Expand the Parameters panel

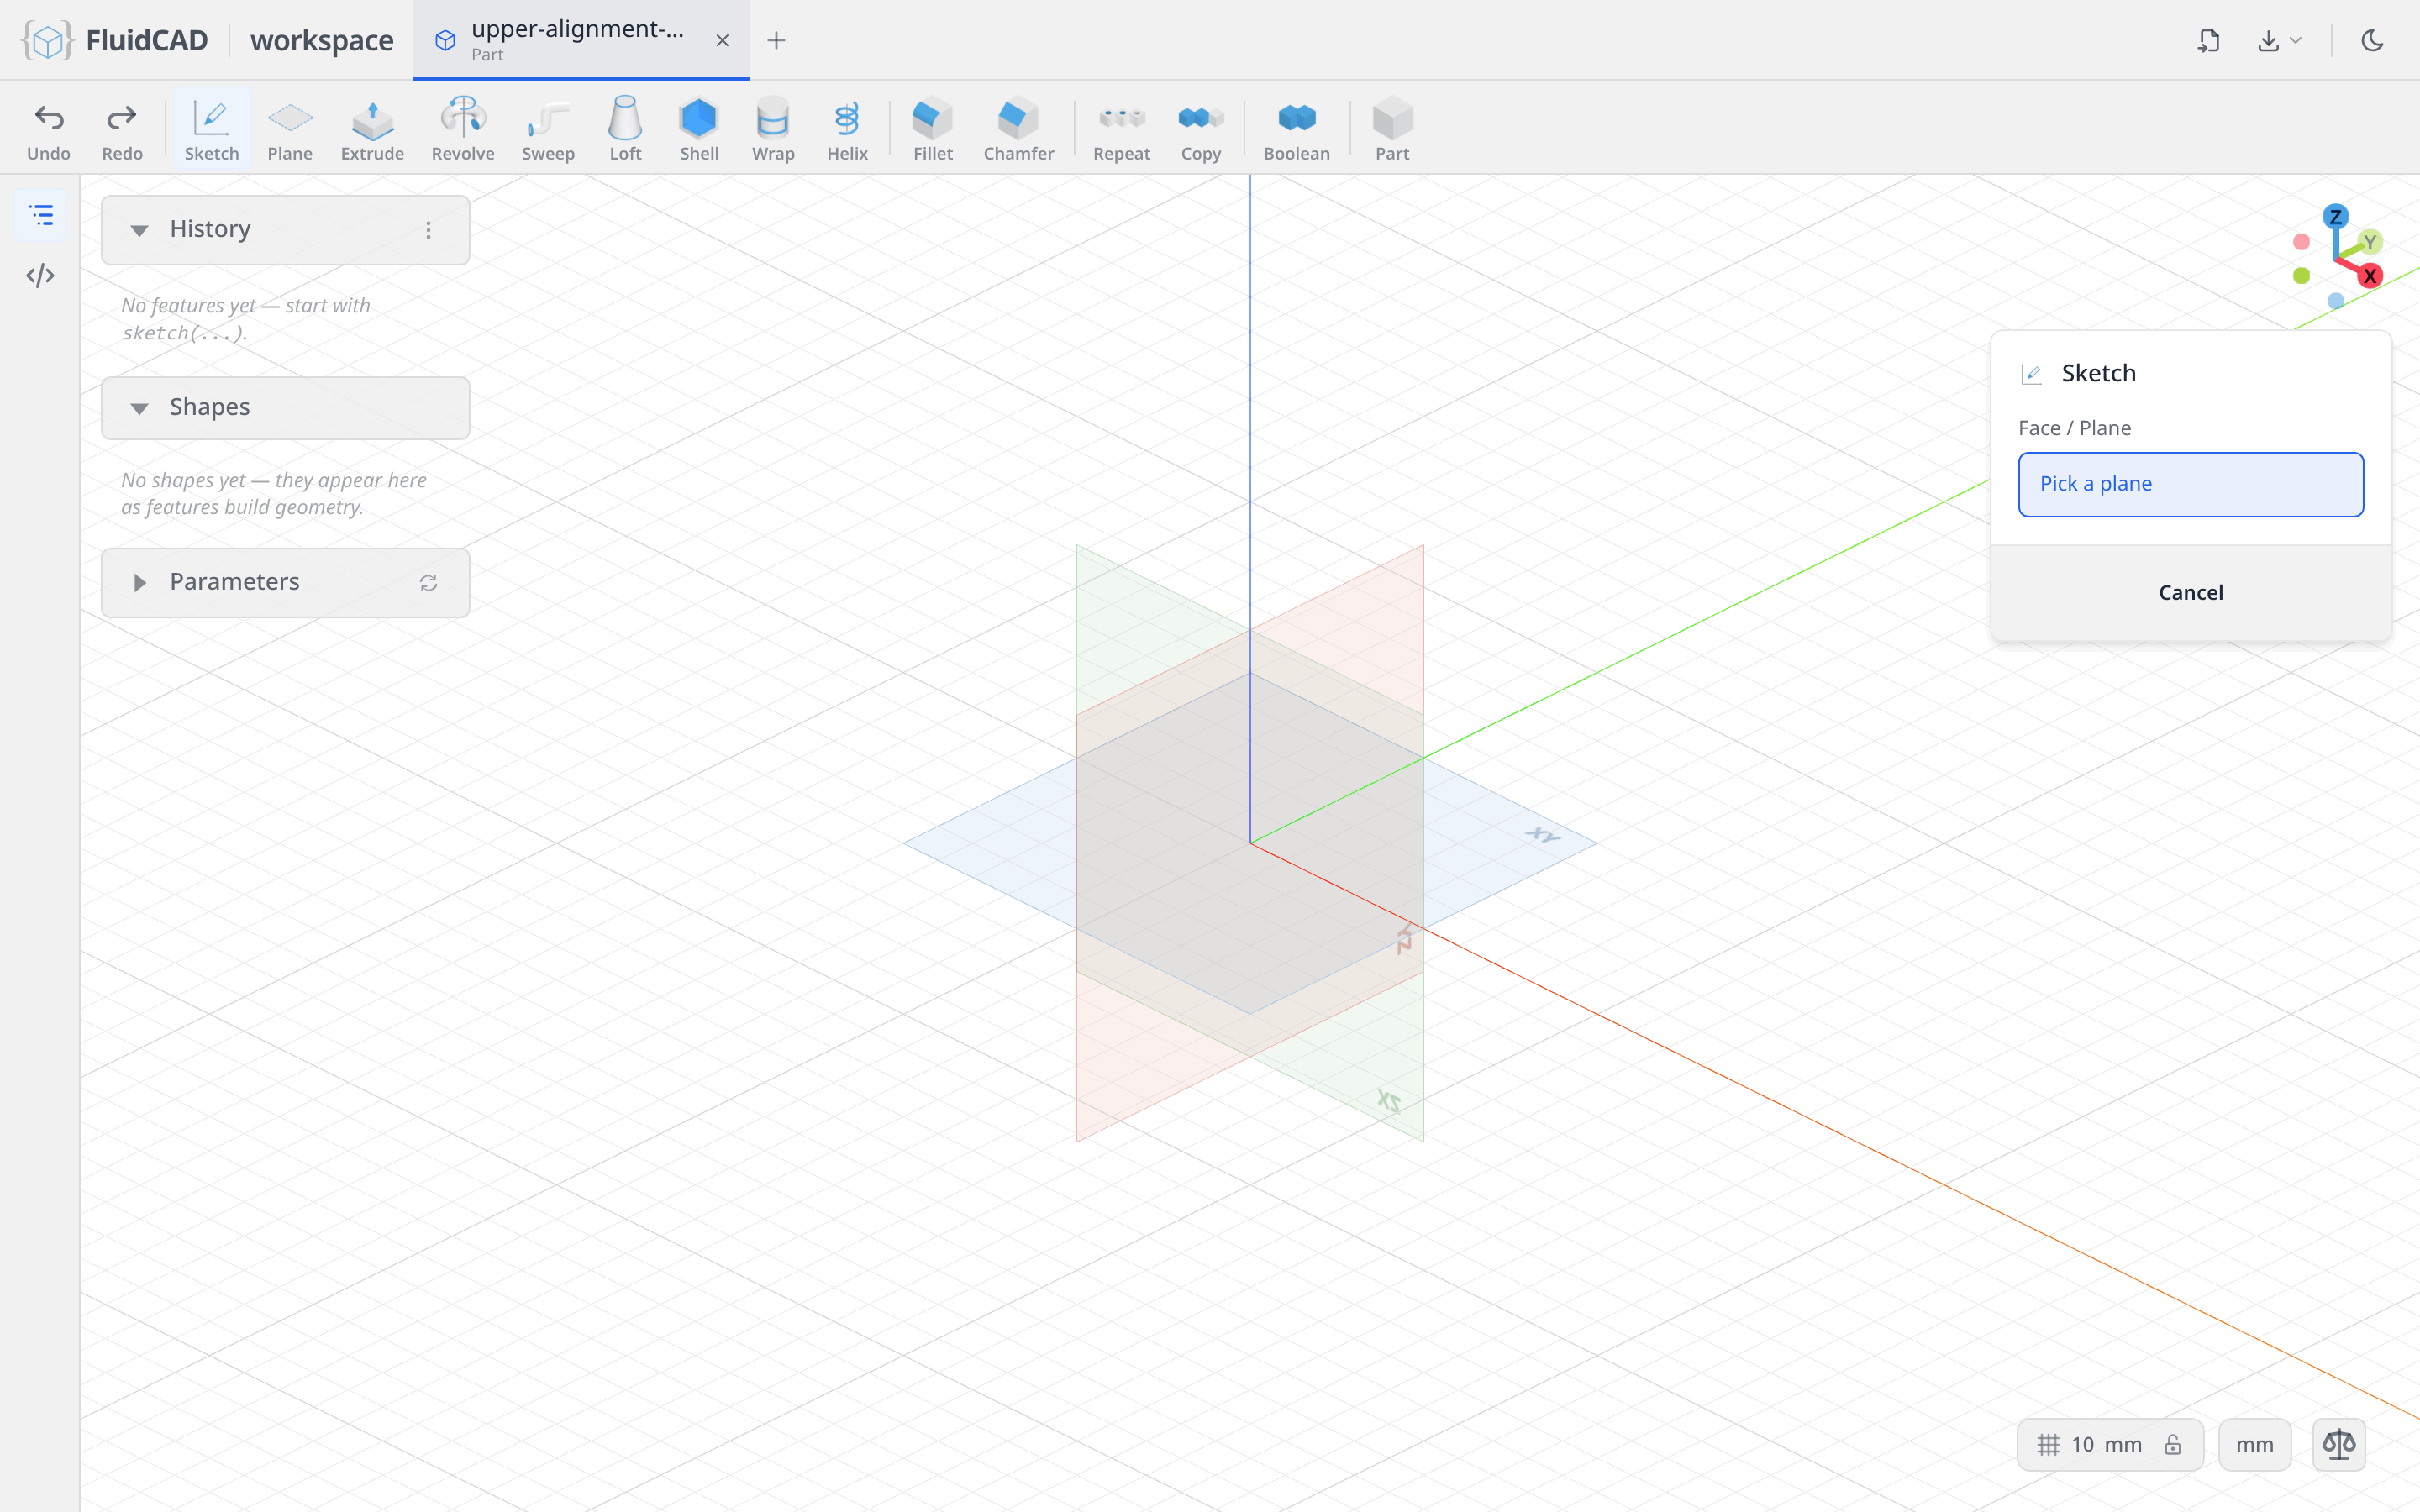click(139, 582)
